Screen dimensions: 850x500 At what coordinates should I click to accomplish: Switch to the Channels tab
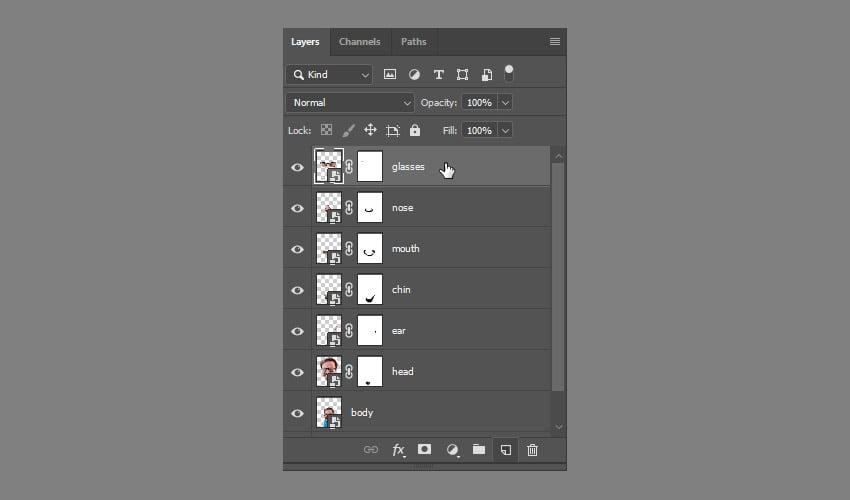[x=359, y=42]
